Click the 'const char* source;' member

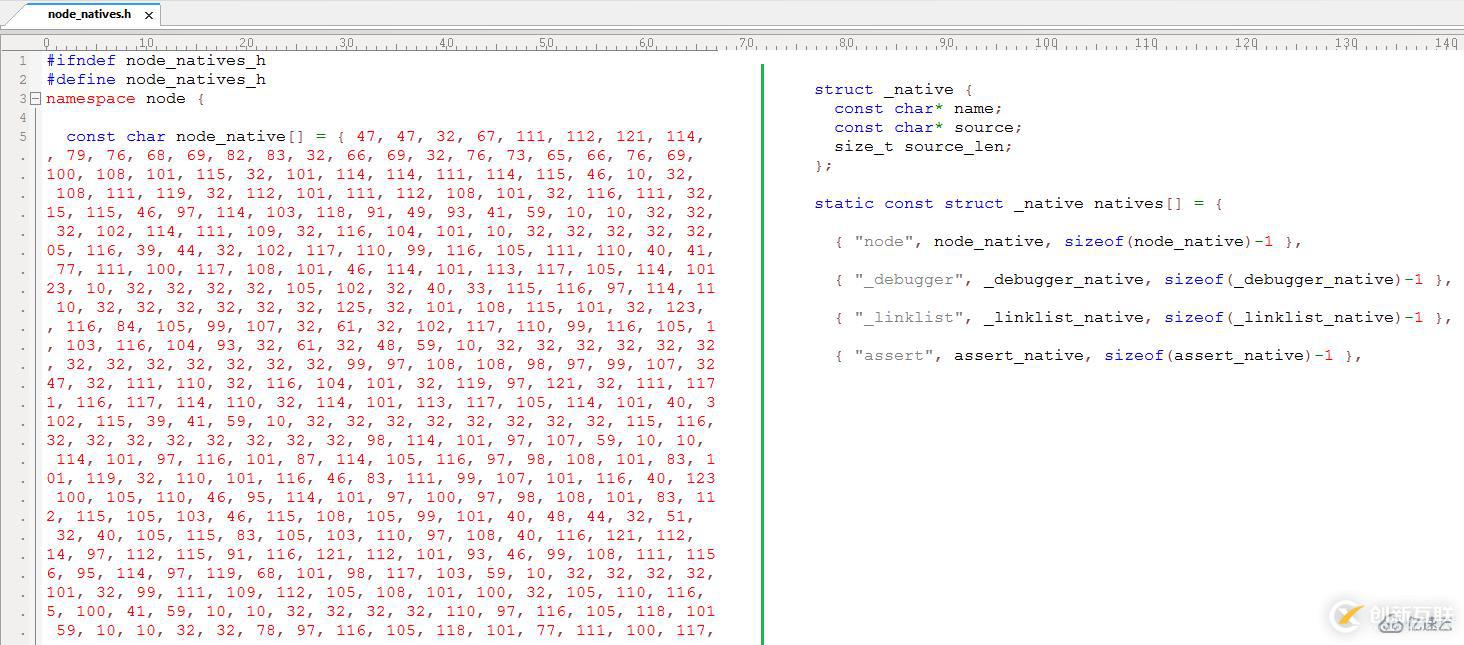[929, 128]
